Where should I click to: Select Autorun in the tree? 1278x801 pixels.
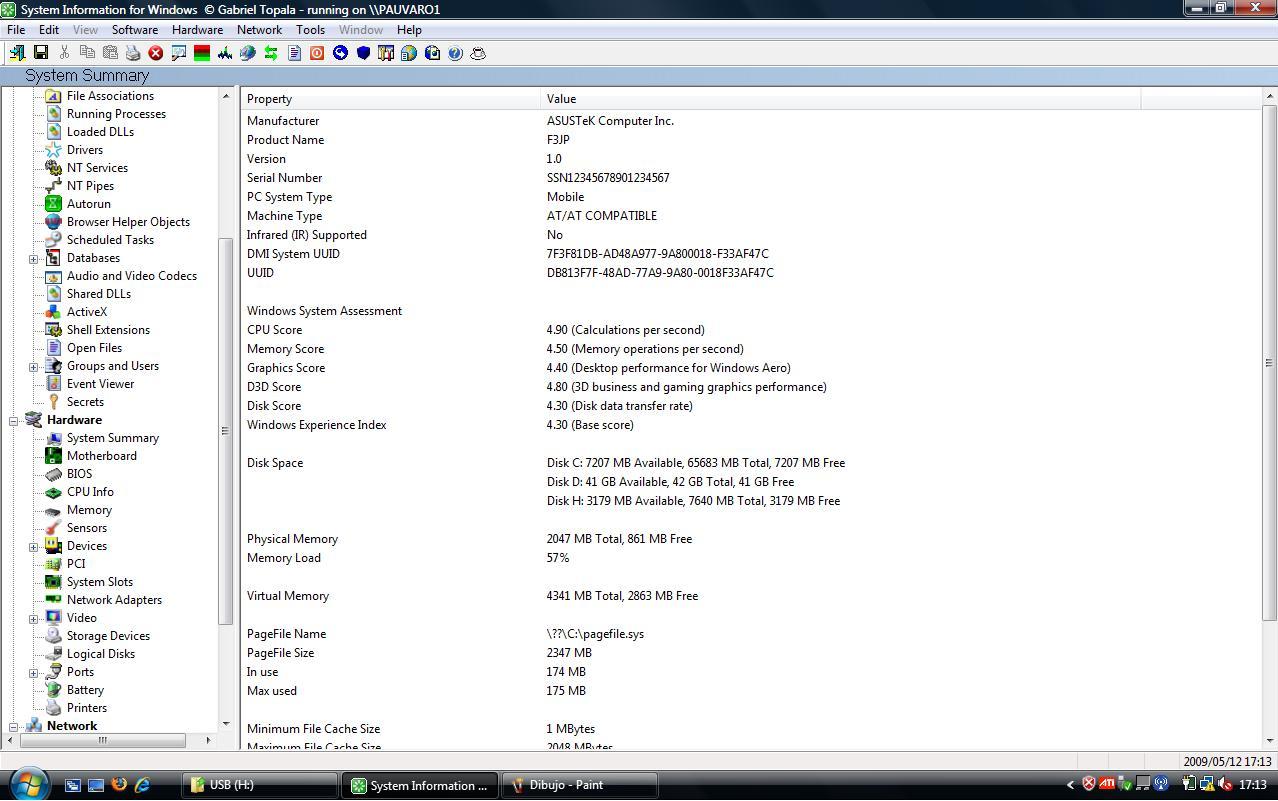[89, 204]
